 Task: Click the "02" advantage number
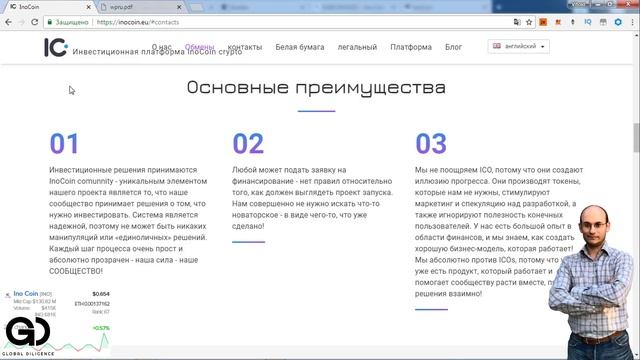248,144
